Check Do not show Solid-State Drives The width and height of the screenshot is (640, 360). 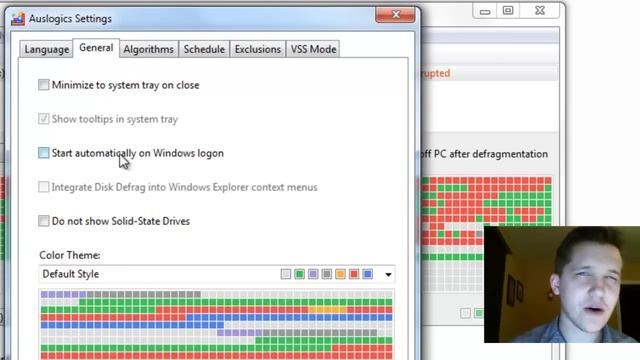coord(44,221)
